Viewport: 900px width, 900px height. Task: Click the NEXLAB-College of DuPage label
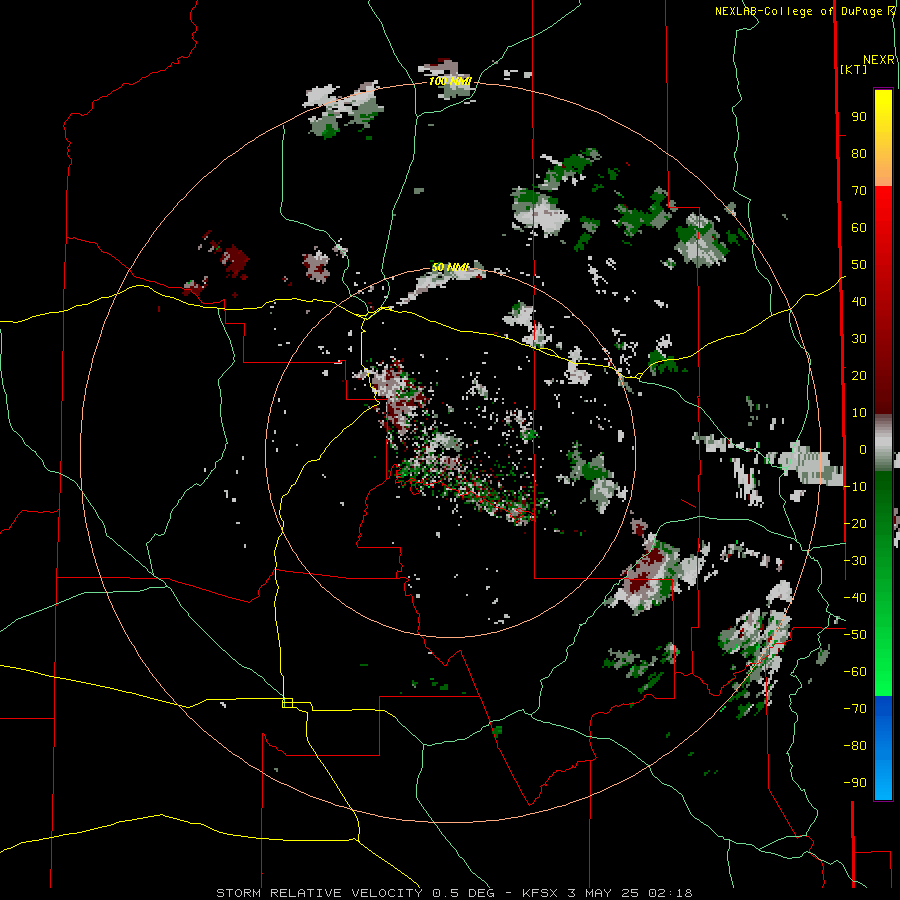click(798, 11)
